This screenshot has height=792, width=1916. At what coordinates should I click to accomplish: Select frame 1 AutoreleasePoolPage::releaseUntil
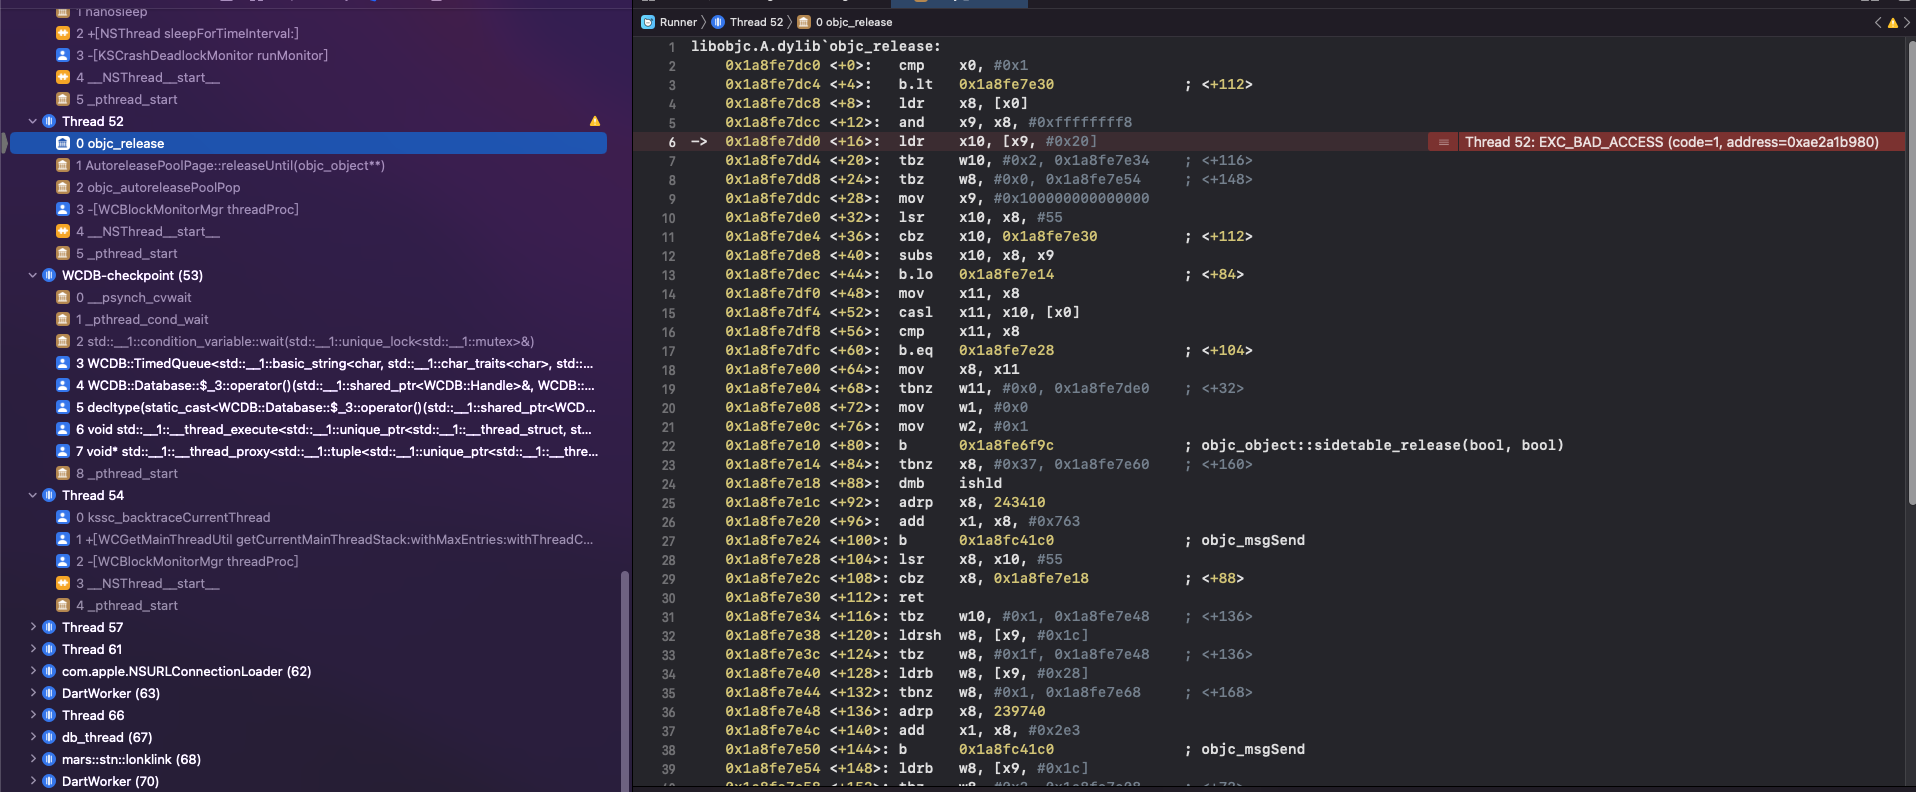(230, 165)
